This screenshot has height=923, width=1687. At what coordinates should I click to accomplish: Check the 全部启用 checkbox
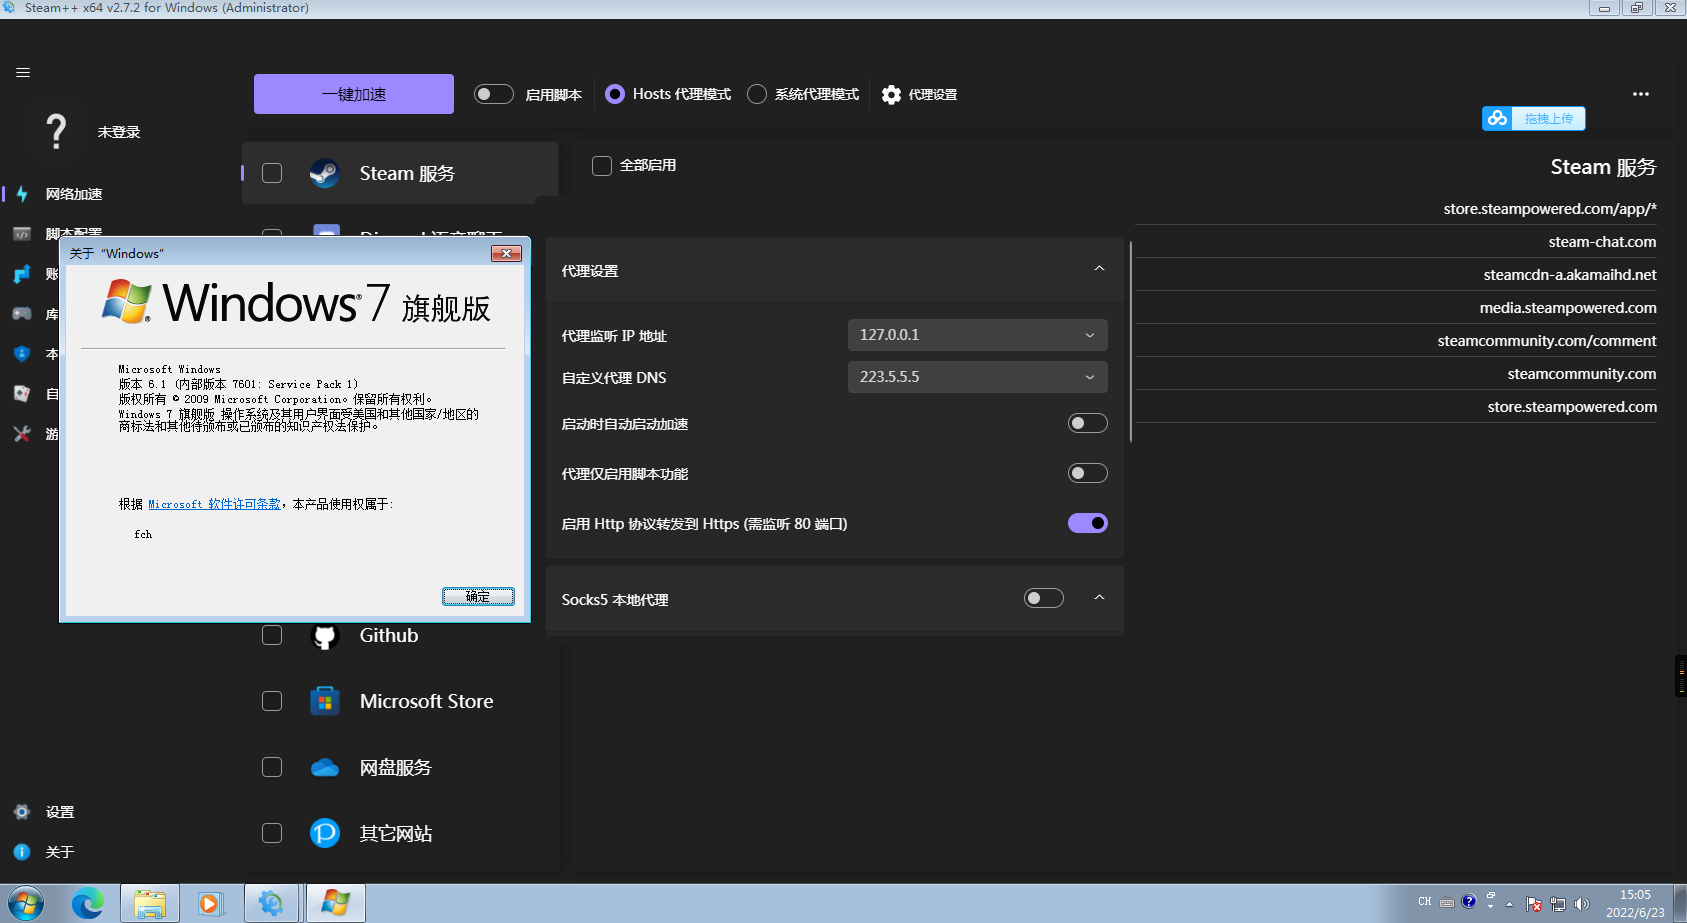point(601,165)
